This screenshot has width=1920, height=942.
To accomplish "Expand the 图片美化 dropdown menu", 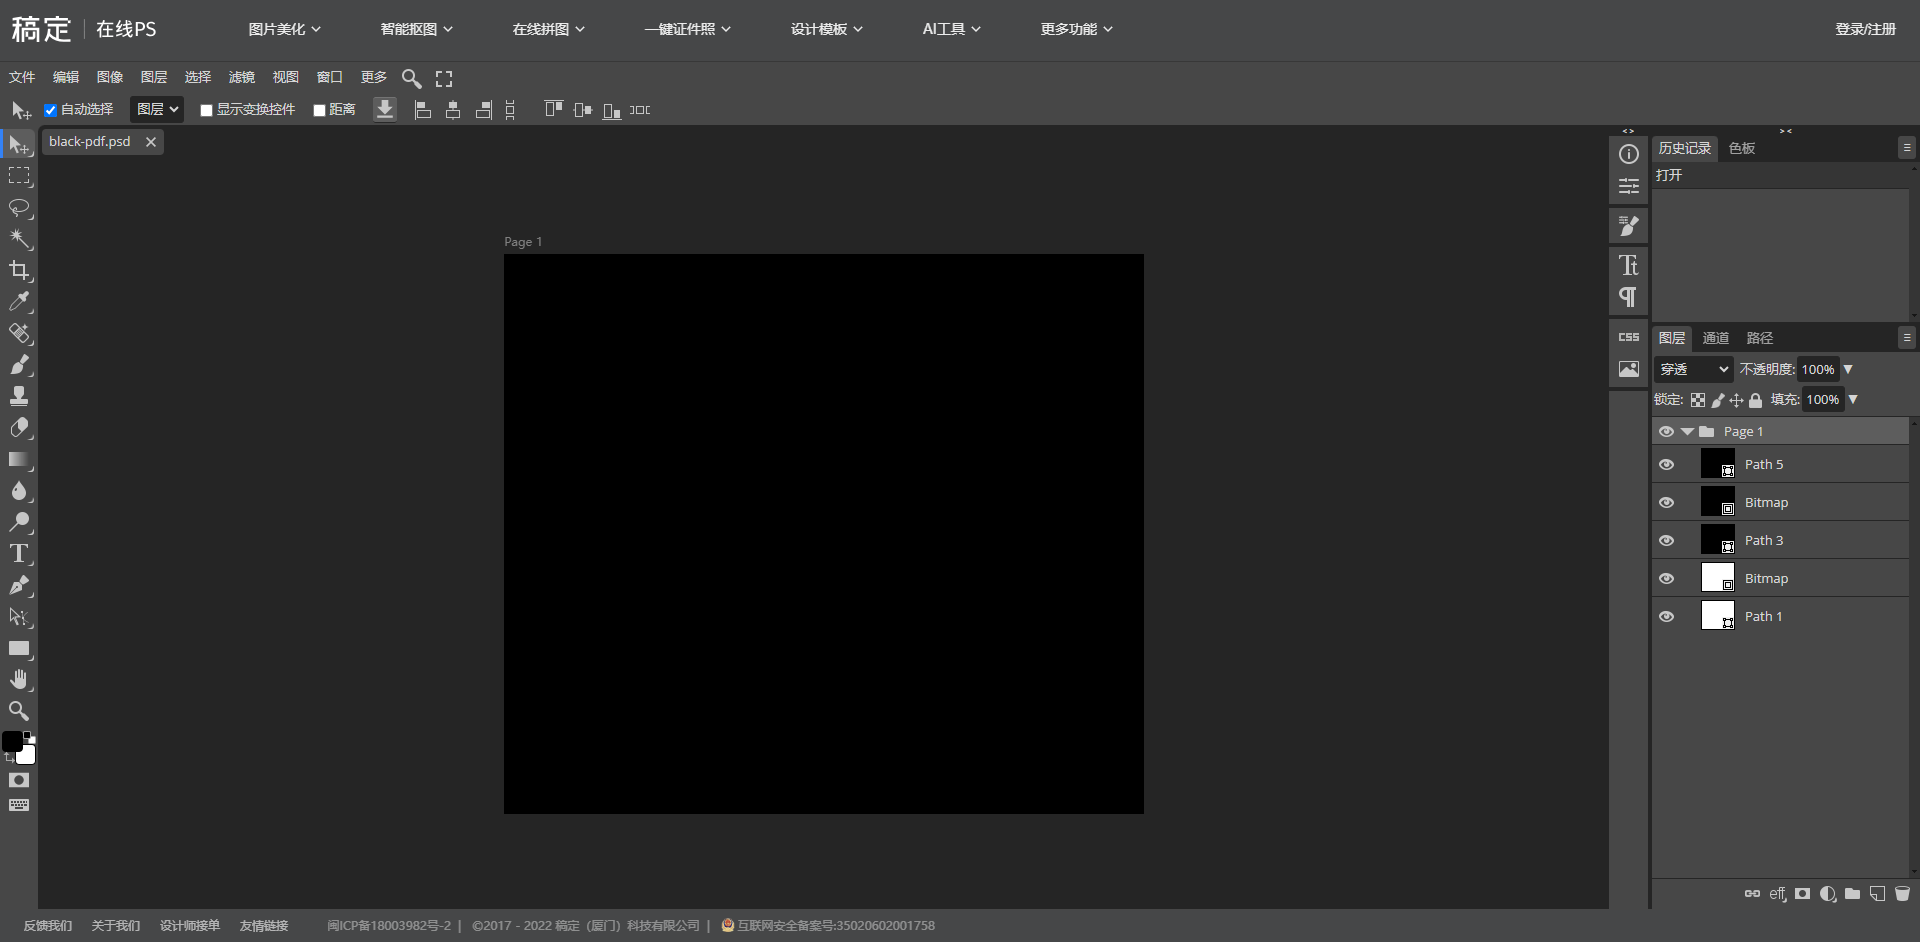I will (x=284, y=29).
